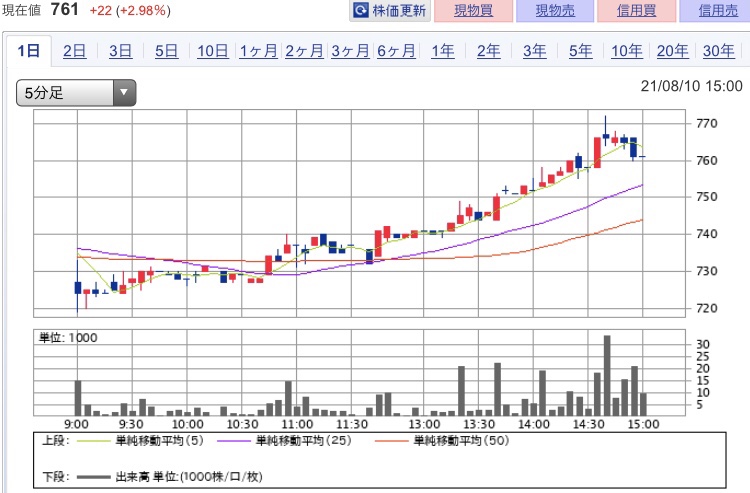This screenshot has height=493, width=750.
Task: View the 5年 chart range
Action: click(x=581, y=50)
